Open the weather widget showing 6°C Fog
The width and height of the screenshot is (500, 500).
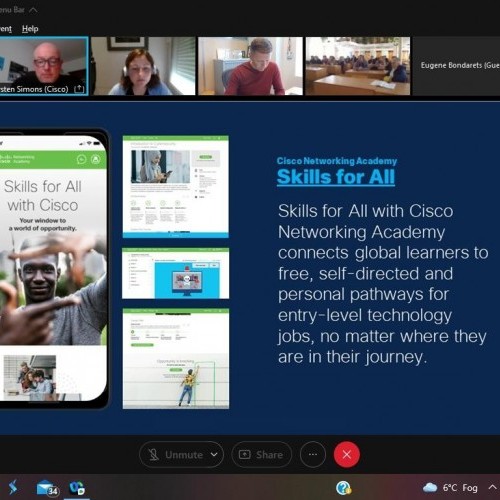pyautogui.click(x=450, y=488)
